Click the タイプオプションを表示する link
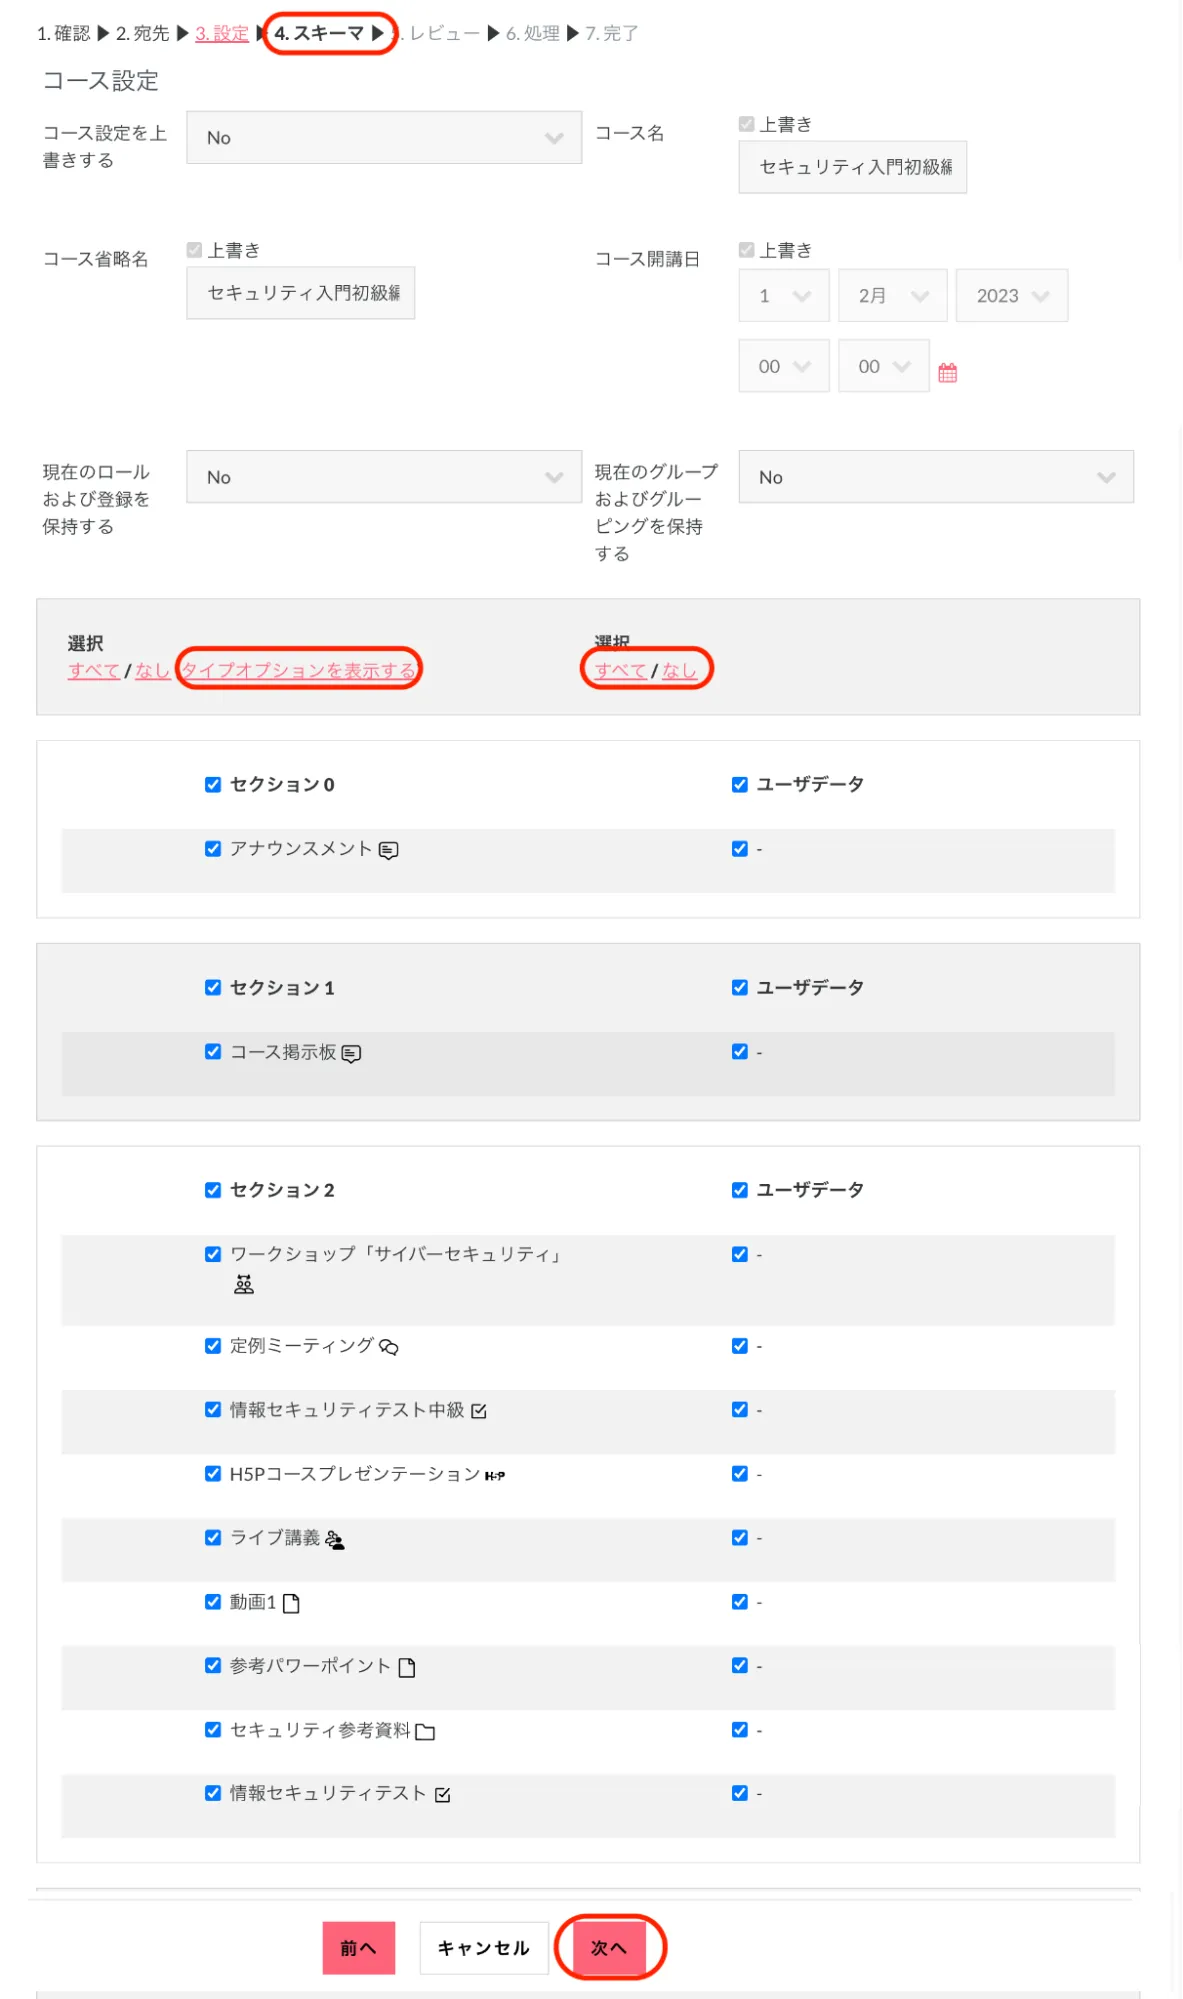 298,670
